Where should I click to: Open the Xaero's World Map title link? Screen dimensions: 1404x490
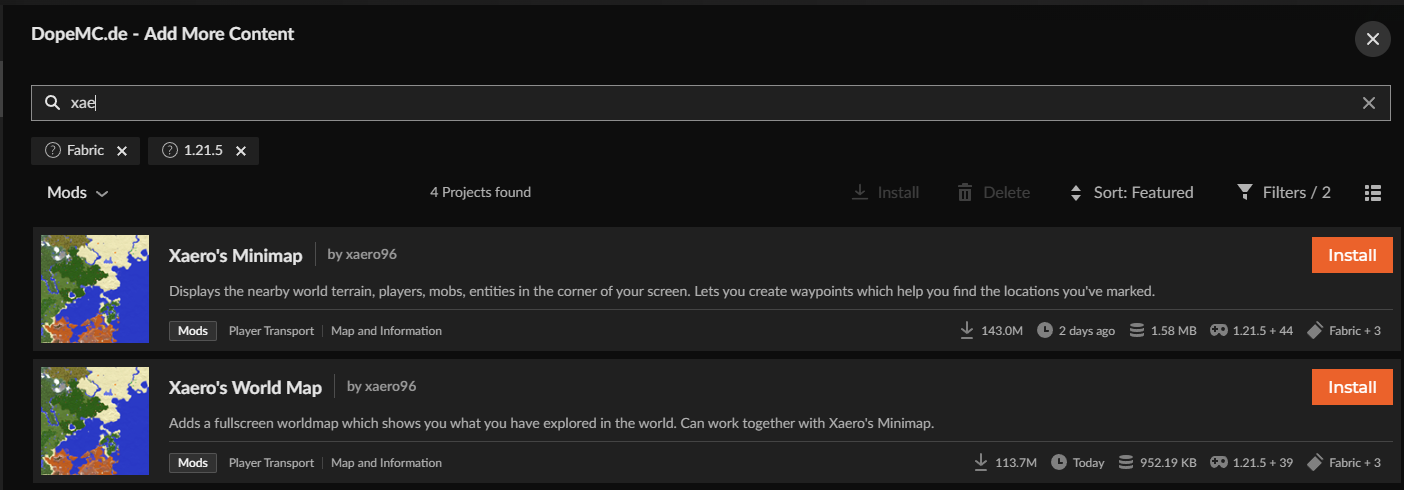245,387
